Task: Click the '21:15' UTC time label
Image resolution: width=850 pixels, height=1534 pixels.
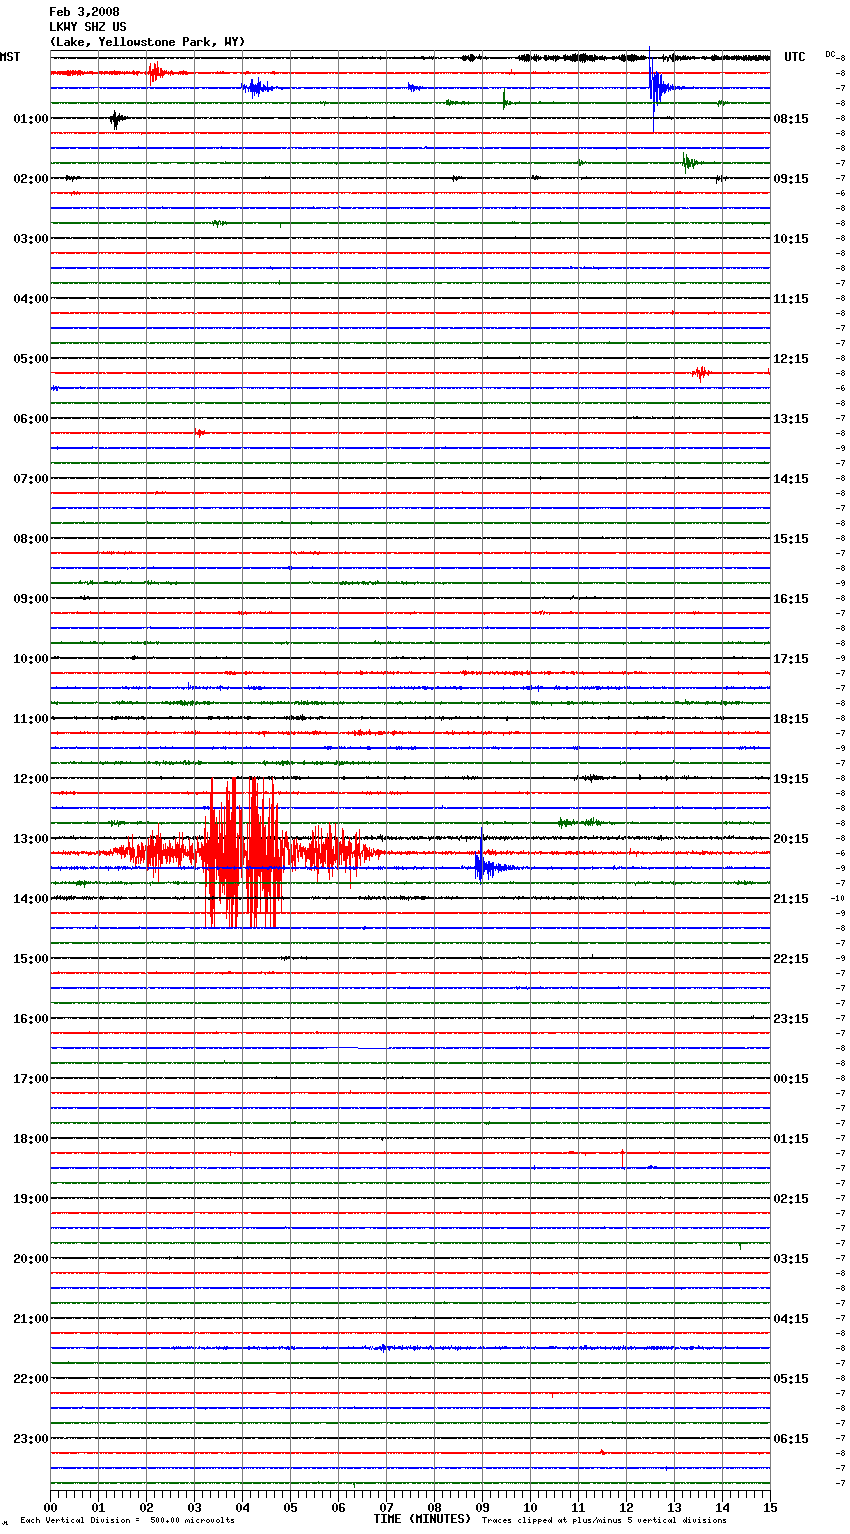Action: coord(791,899)
